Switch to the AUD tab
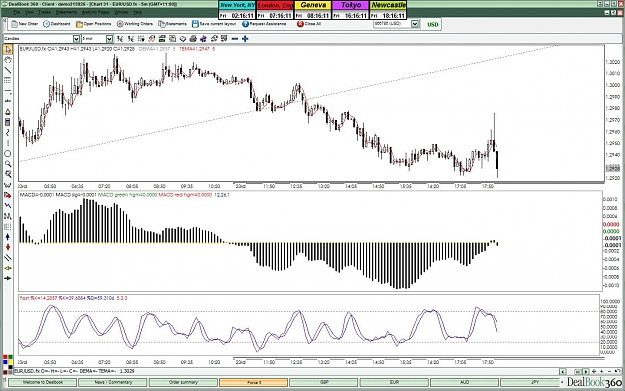 [x=464, y=382]
